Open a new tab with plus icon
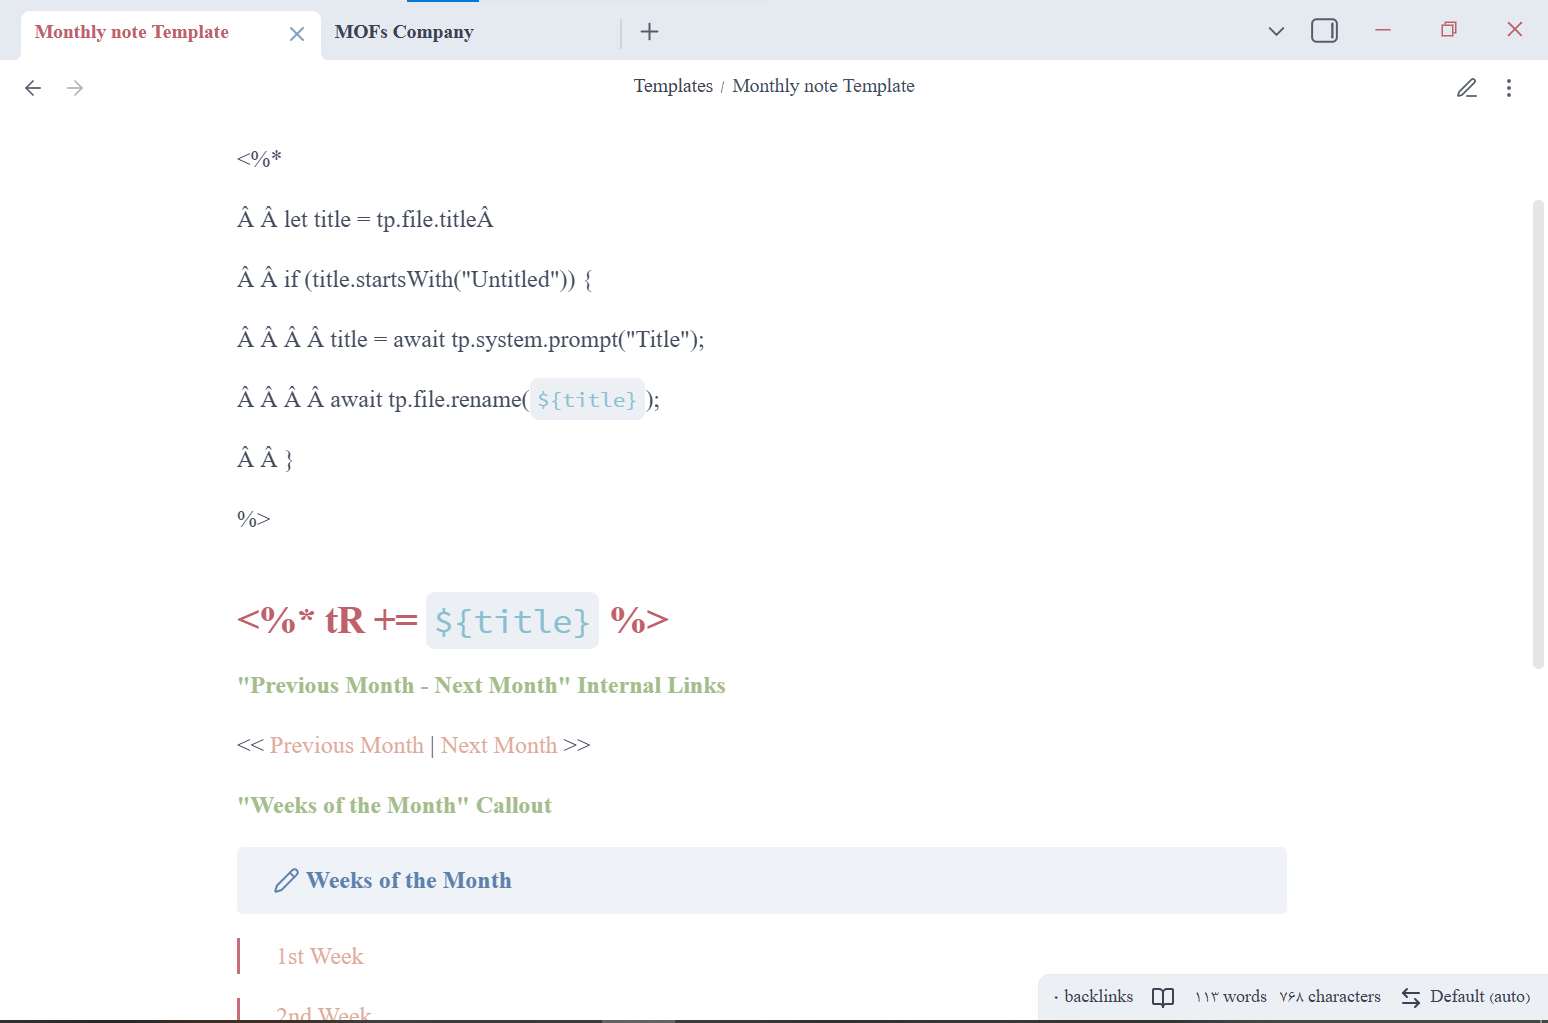Screen dimensions: 1548x1023 coord(649,32)
